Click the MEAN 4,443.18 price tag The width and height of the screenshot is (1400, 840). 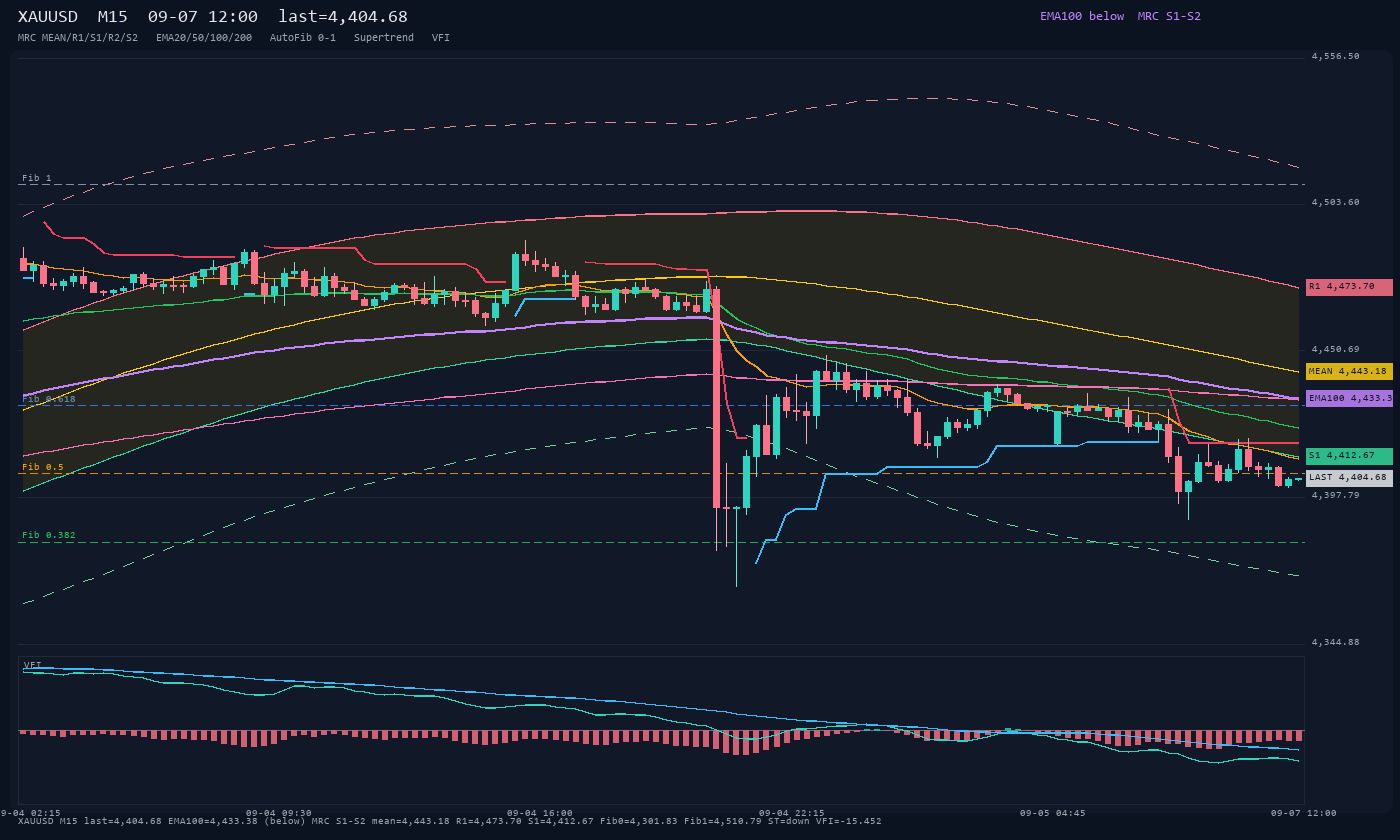pos(1349,371)
